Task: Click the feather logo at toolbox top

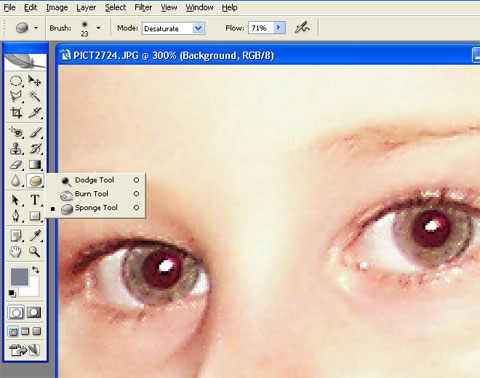Action: click(x=25, y=62)
